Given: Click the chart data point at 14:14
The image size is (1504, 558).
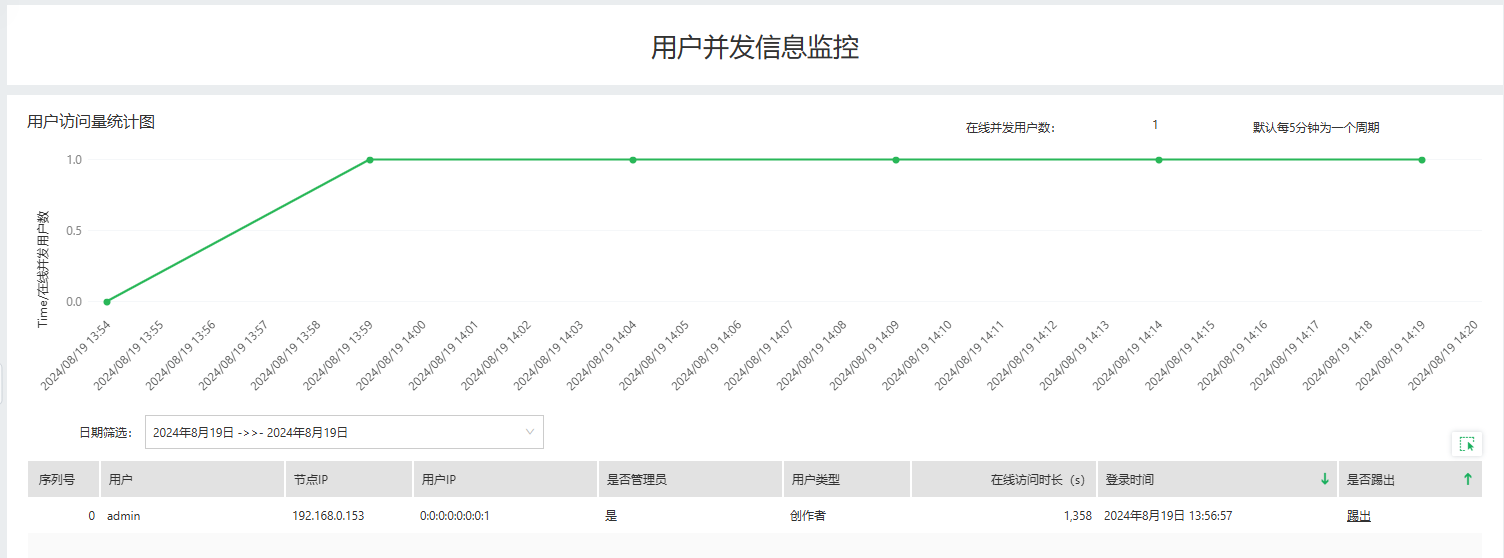Looking at the screenshot, I should point(1159,160).
